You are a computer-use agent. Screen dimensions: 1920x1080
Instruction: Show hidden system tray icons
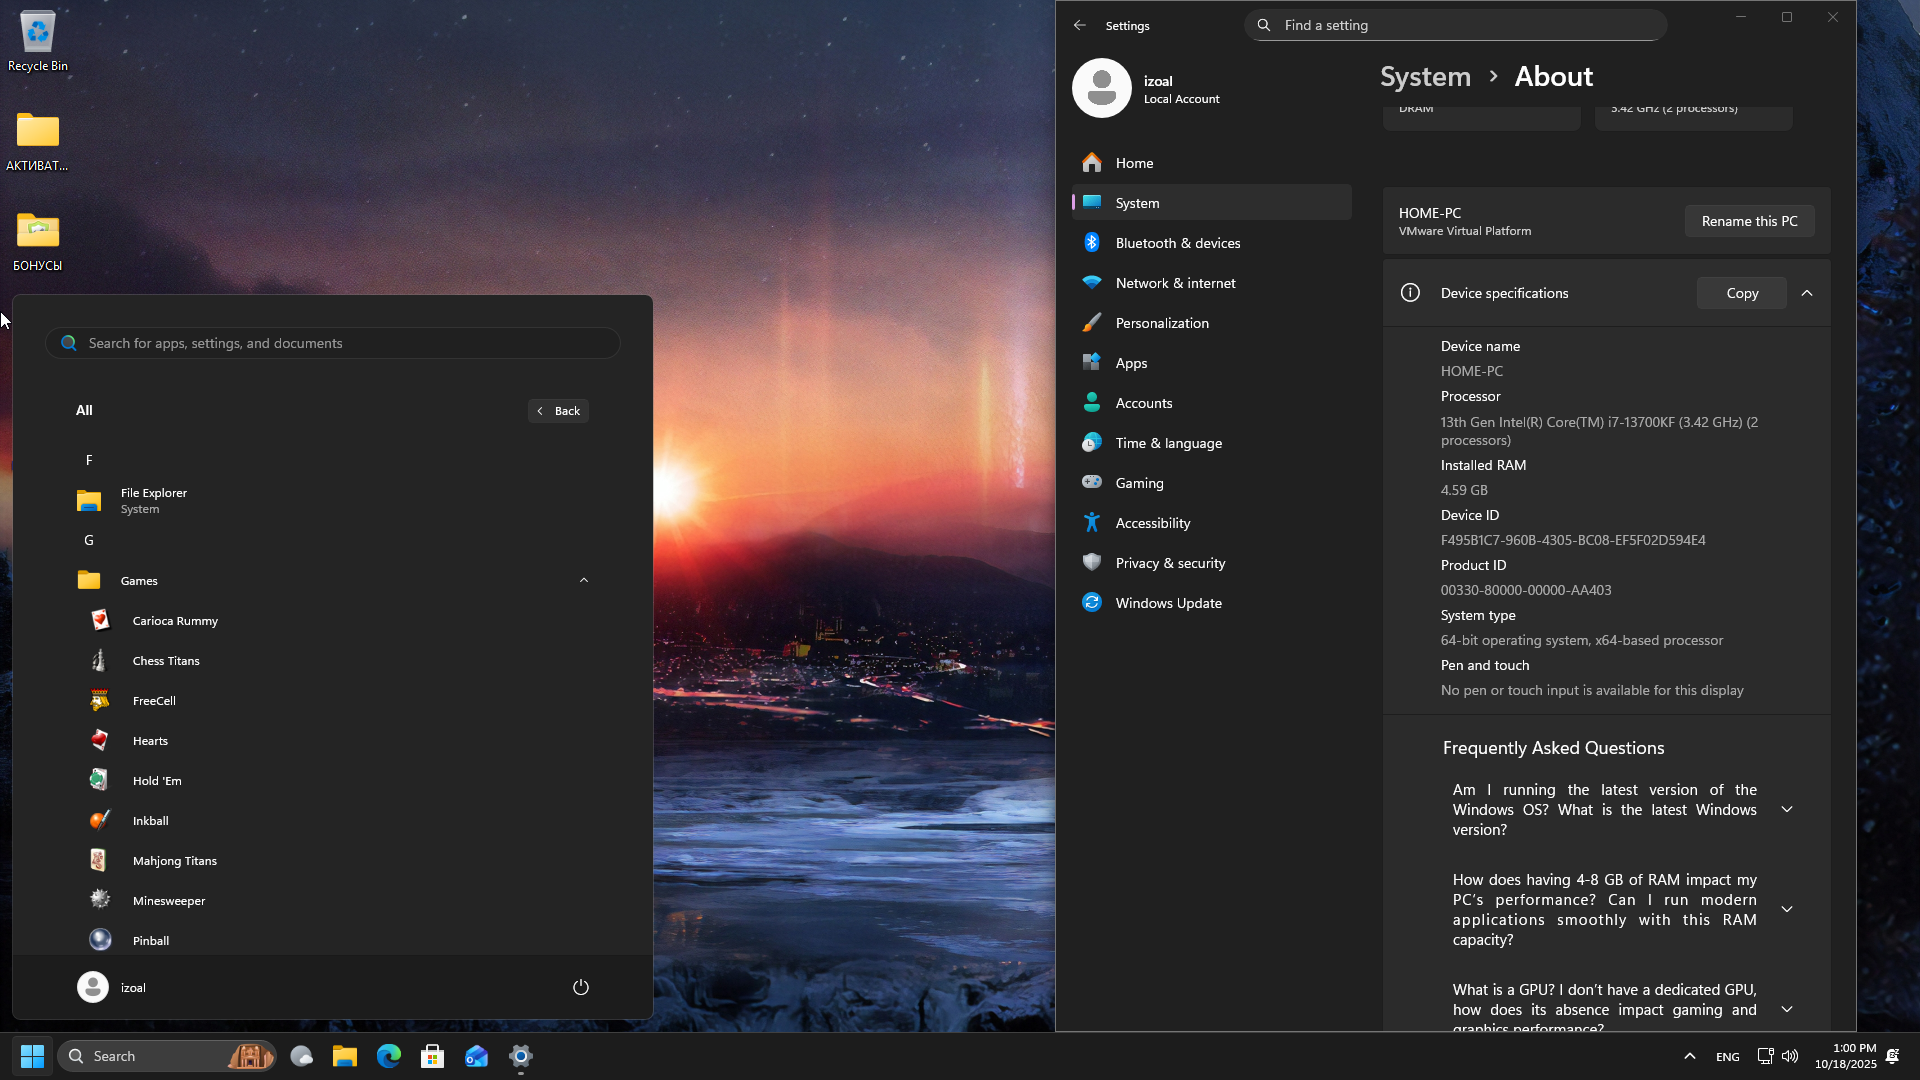pyautogui.click(x=1689, y=1056)
